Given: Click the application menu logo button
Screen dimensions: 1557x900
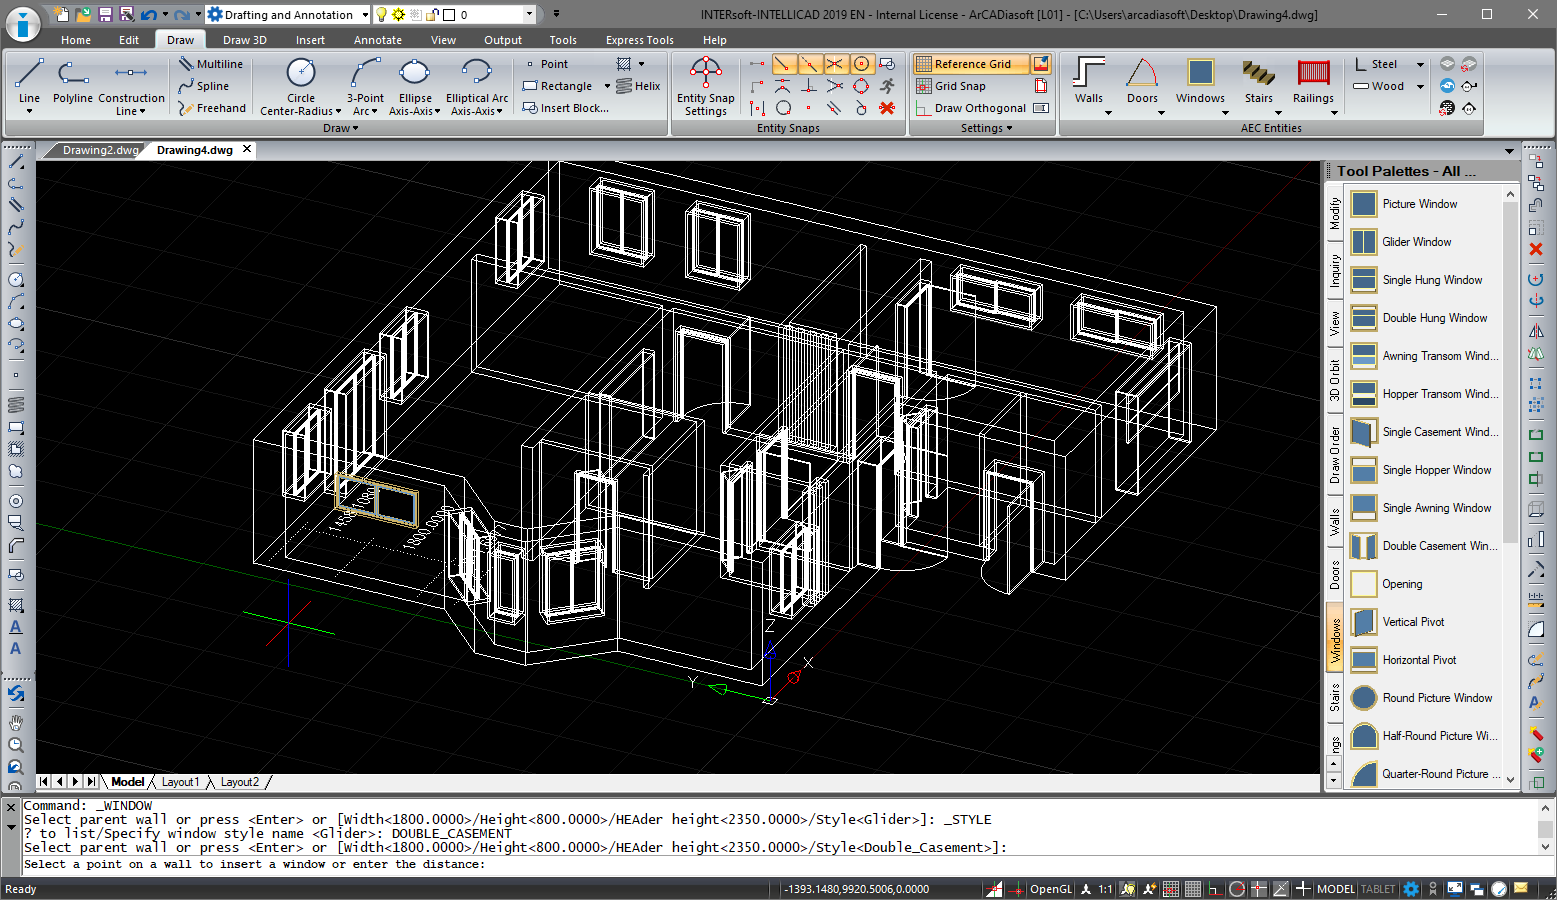Looking at the screenshot, I should coord(24,24).
